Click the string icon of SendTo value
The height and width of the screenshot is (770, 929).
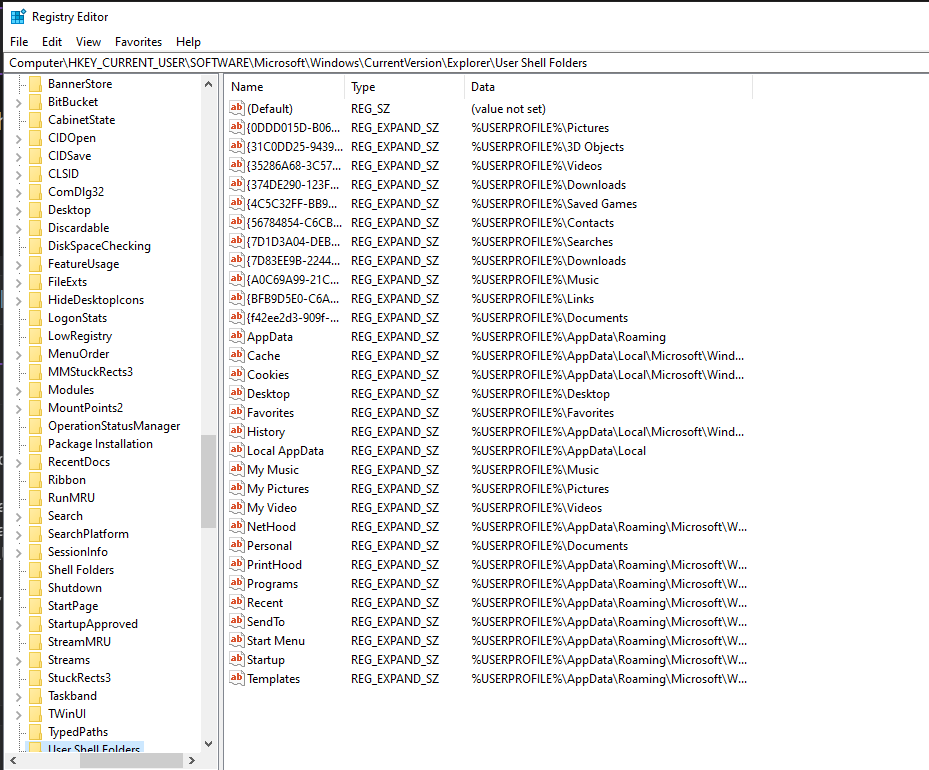(x=237, y=621)
